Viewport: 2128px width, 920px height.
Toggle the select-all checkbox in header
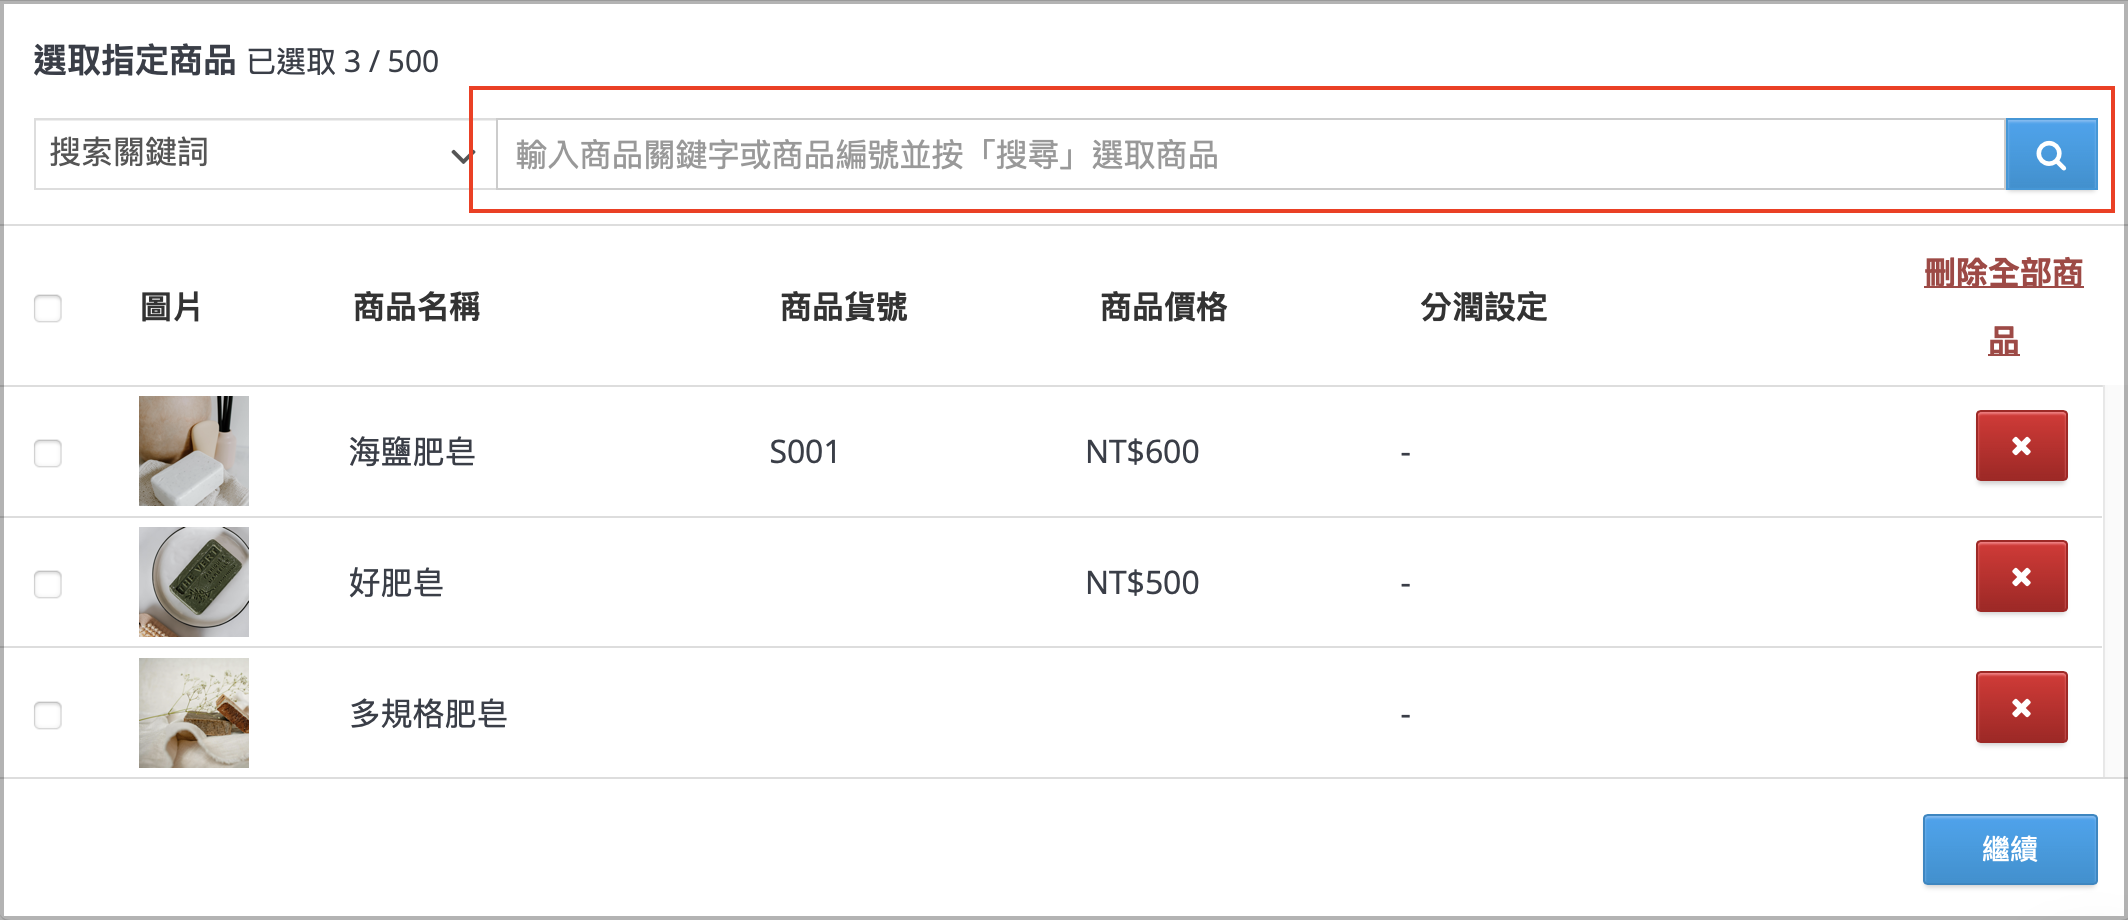(x=48, y=308)
